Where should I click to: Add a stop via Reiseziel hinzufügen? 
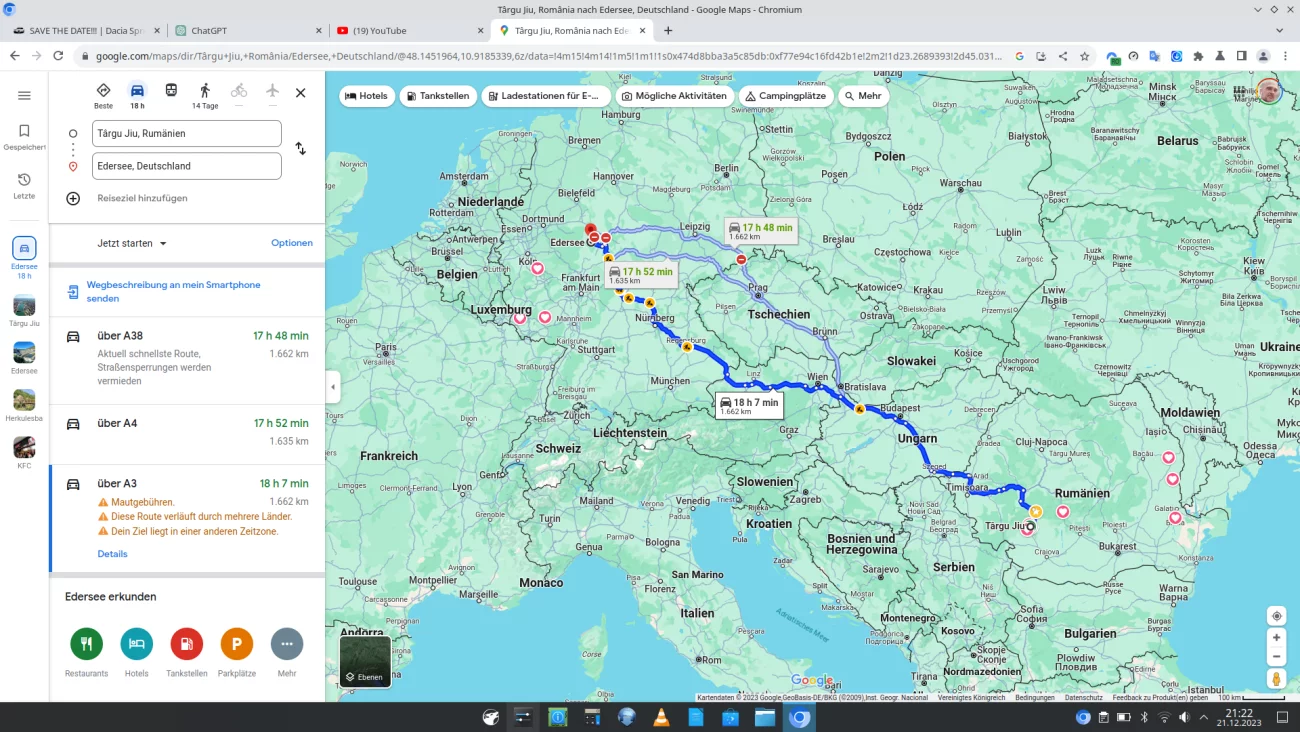(142, 198)
